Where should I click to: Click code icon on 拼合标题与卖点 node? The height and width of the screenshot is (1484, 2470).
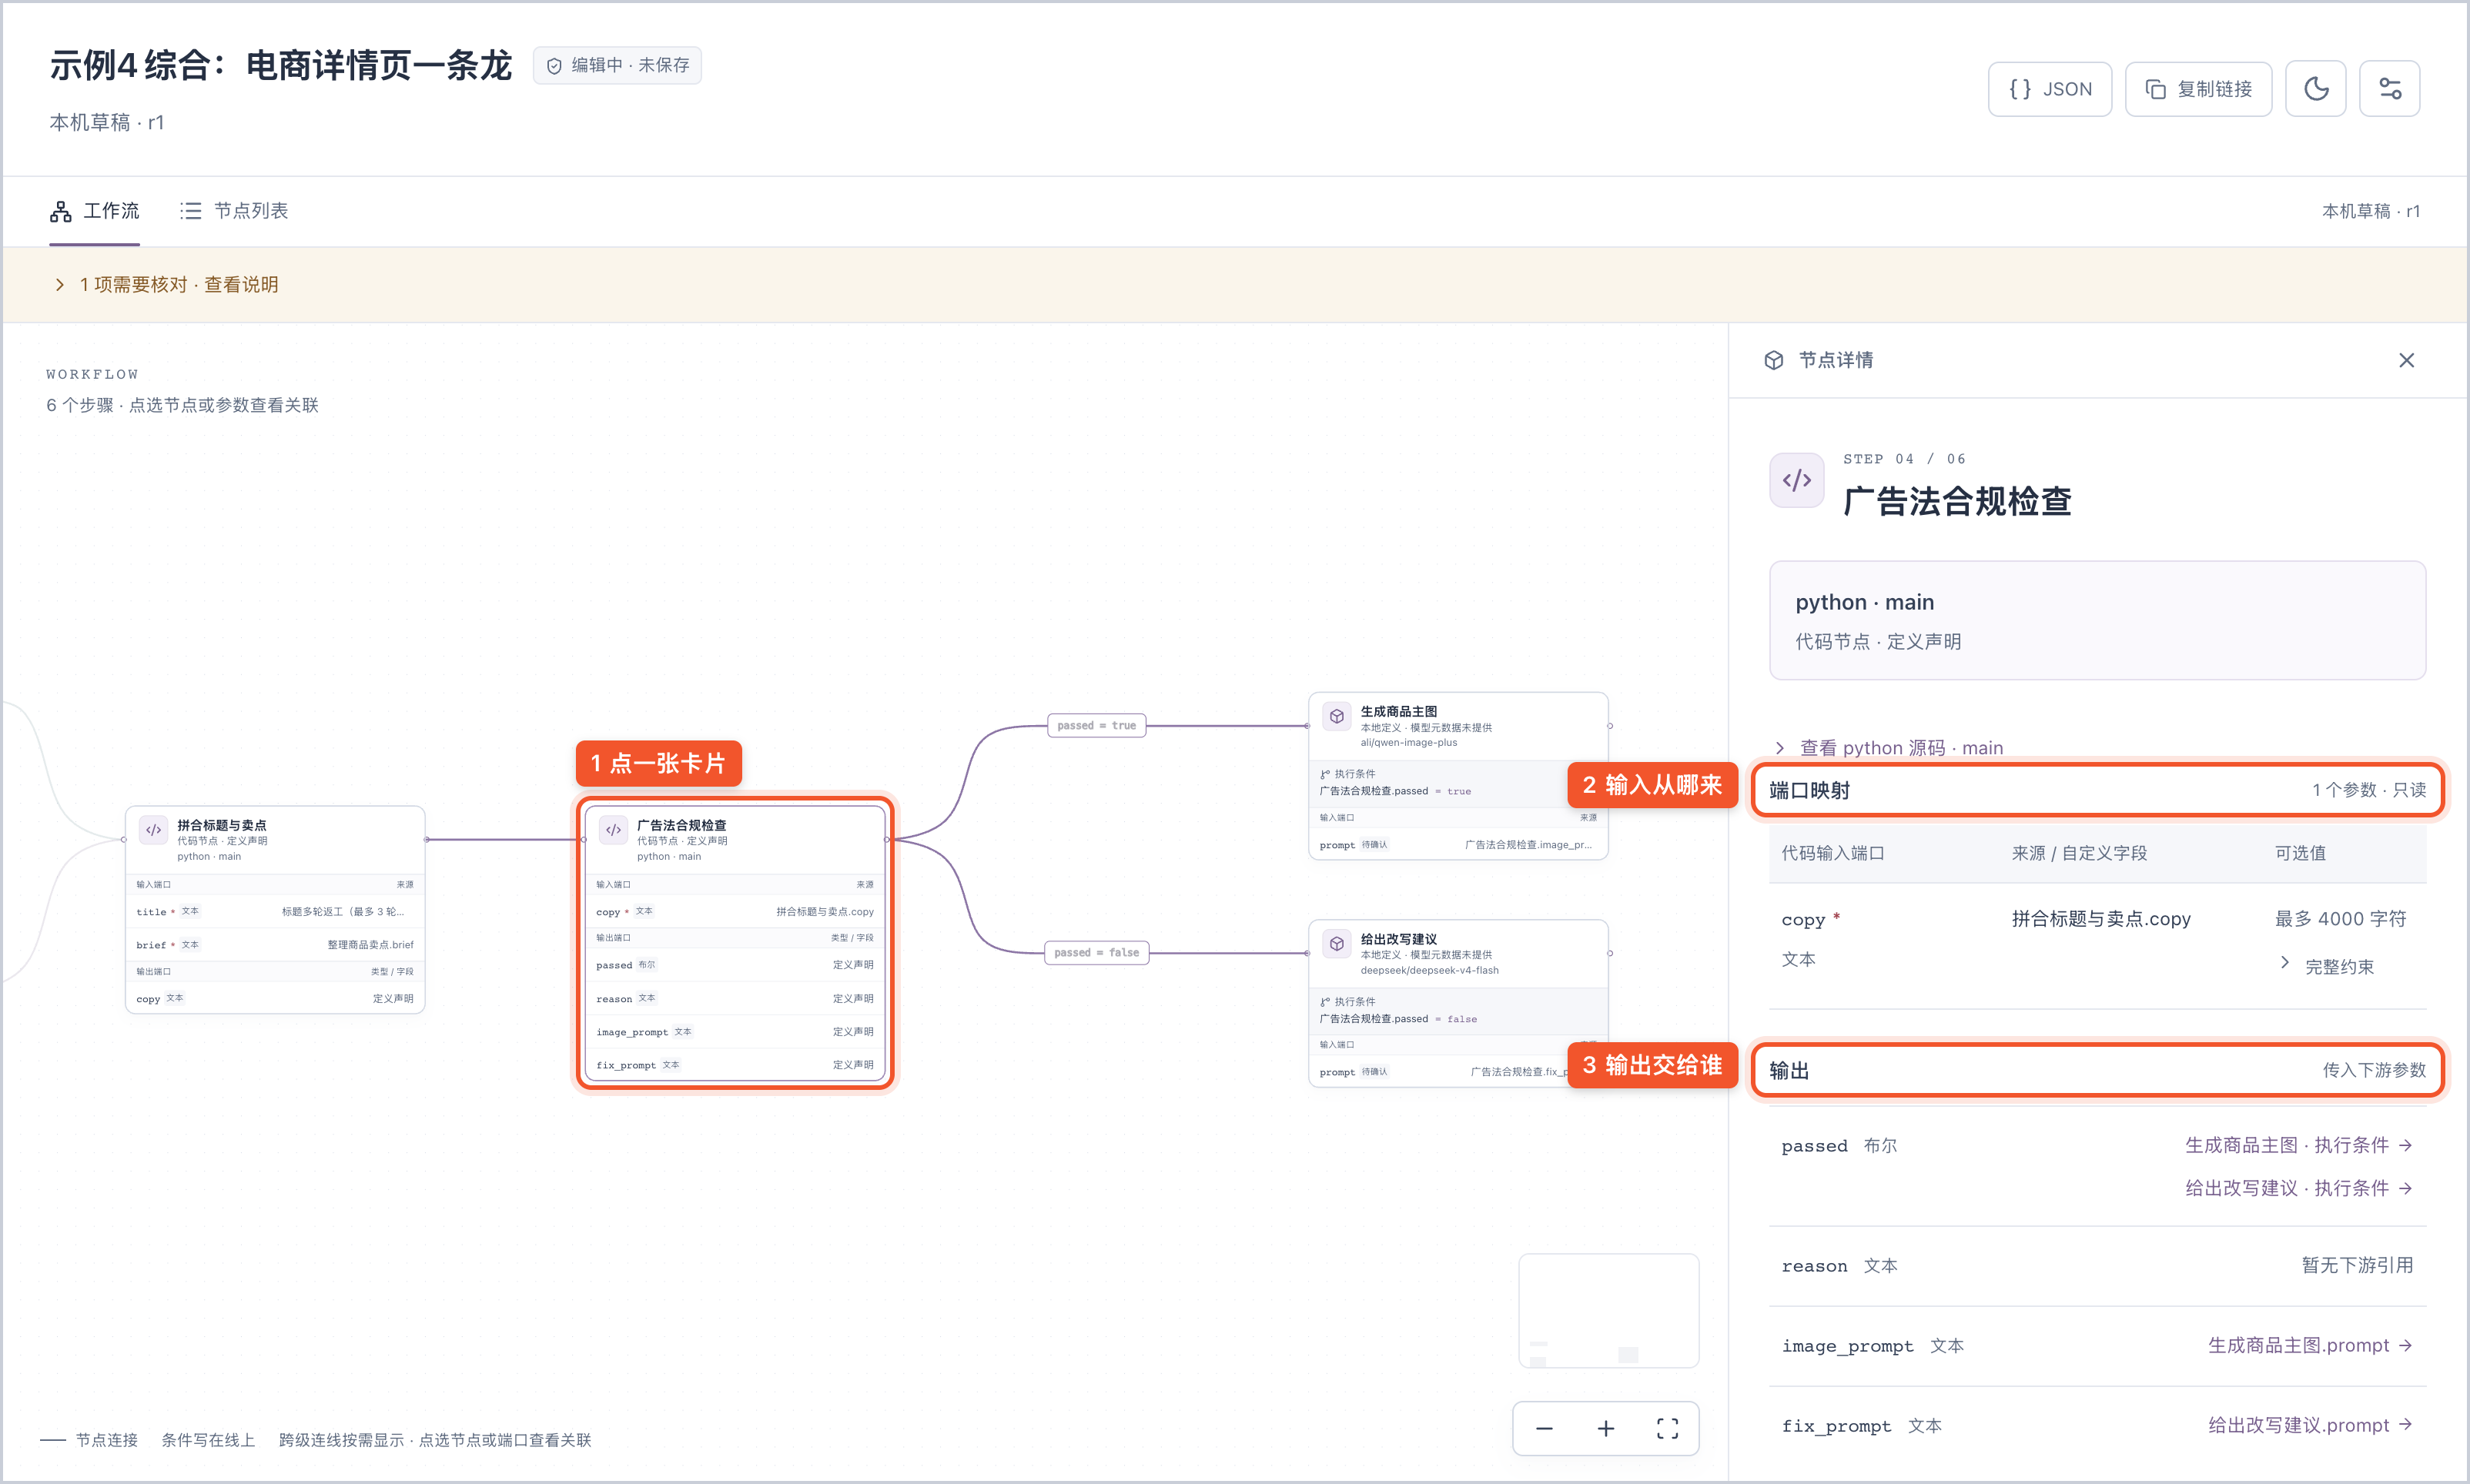[x=154, y=830]
